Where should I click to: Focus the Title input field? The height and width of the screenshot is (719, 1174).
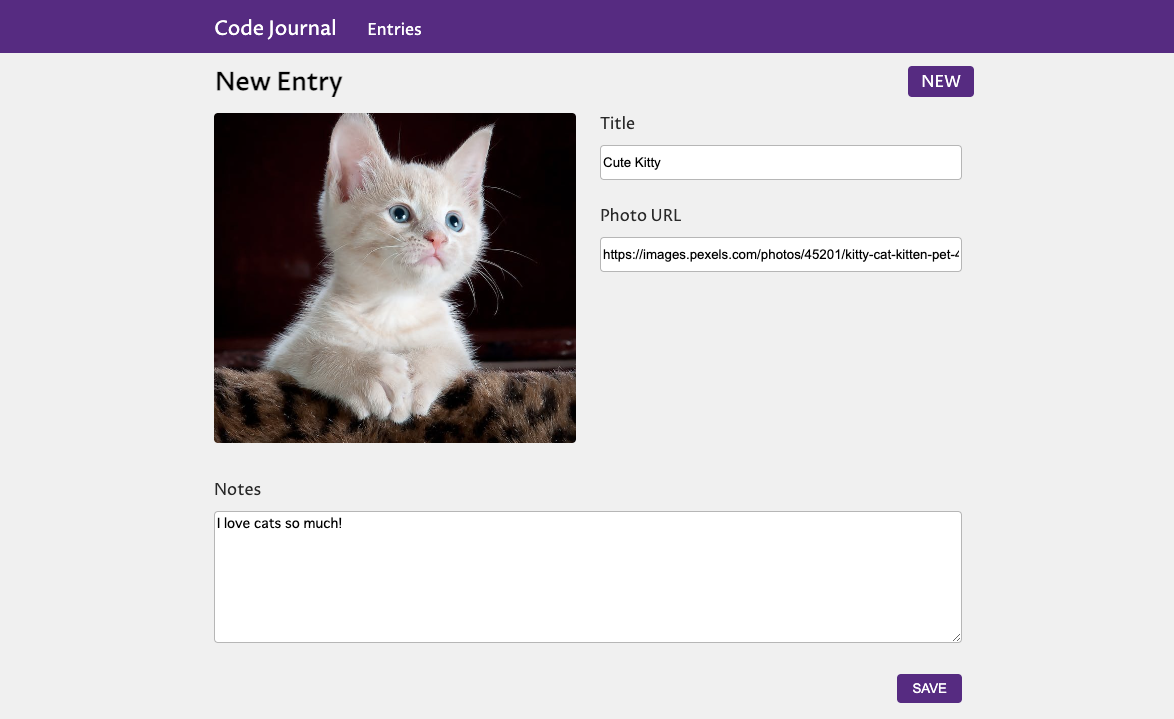(780, 162)
